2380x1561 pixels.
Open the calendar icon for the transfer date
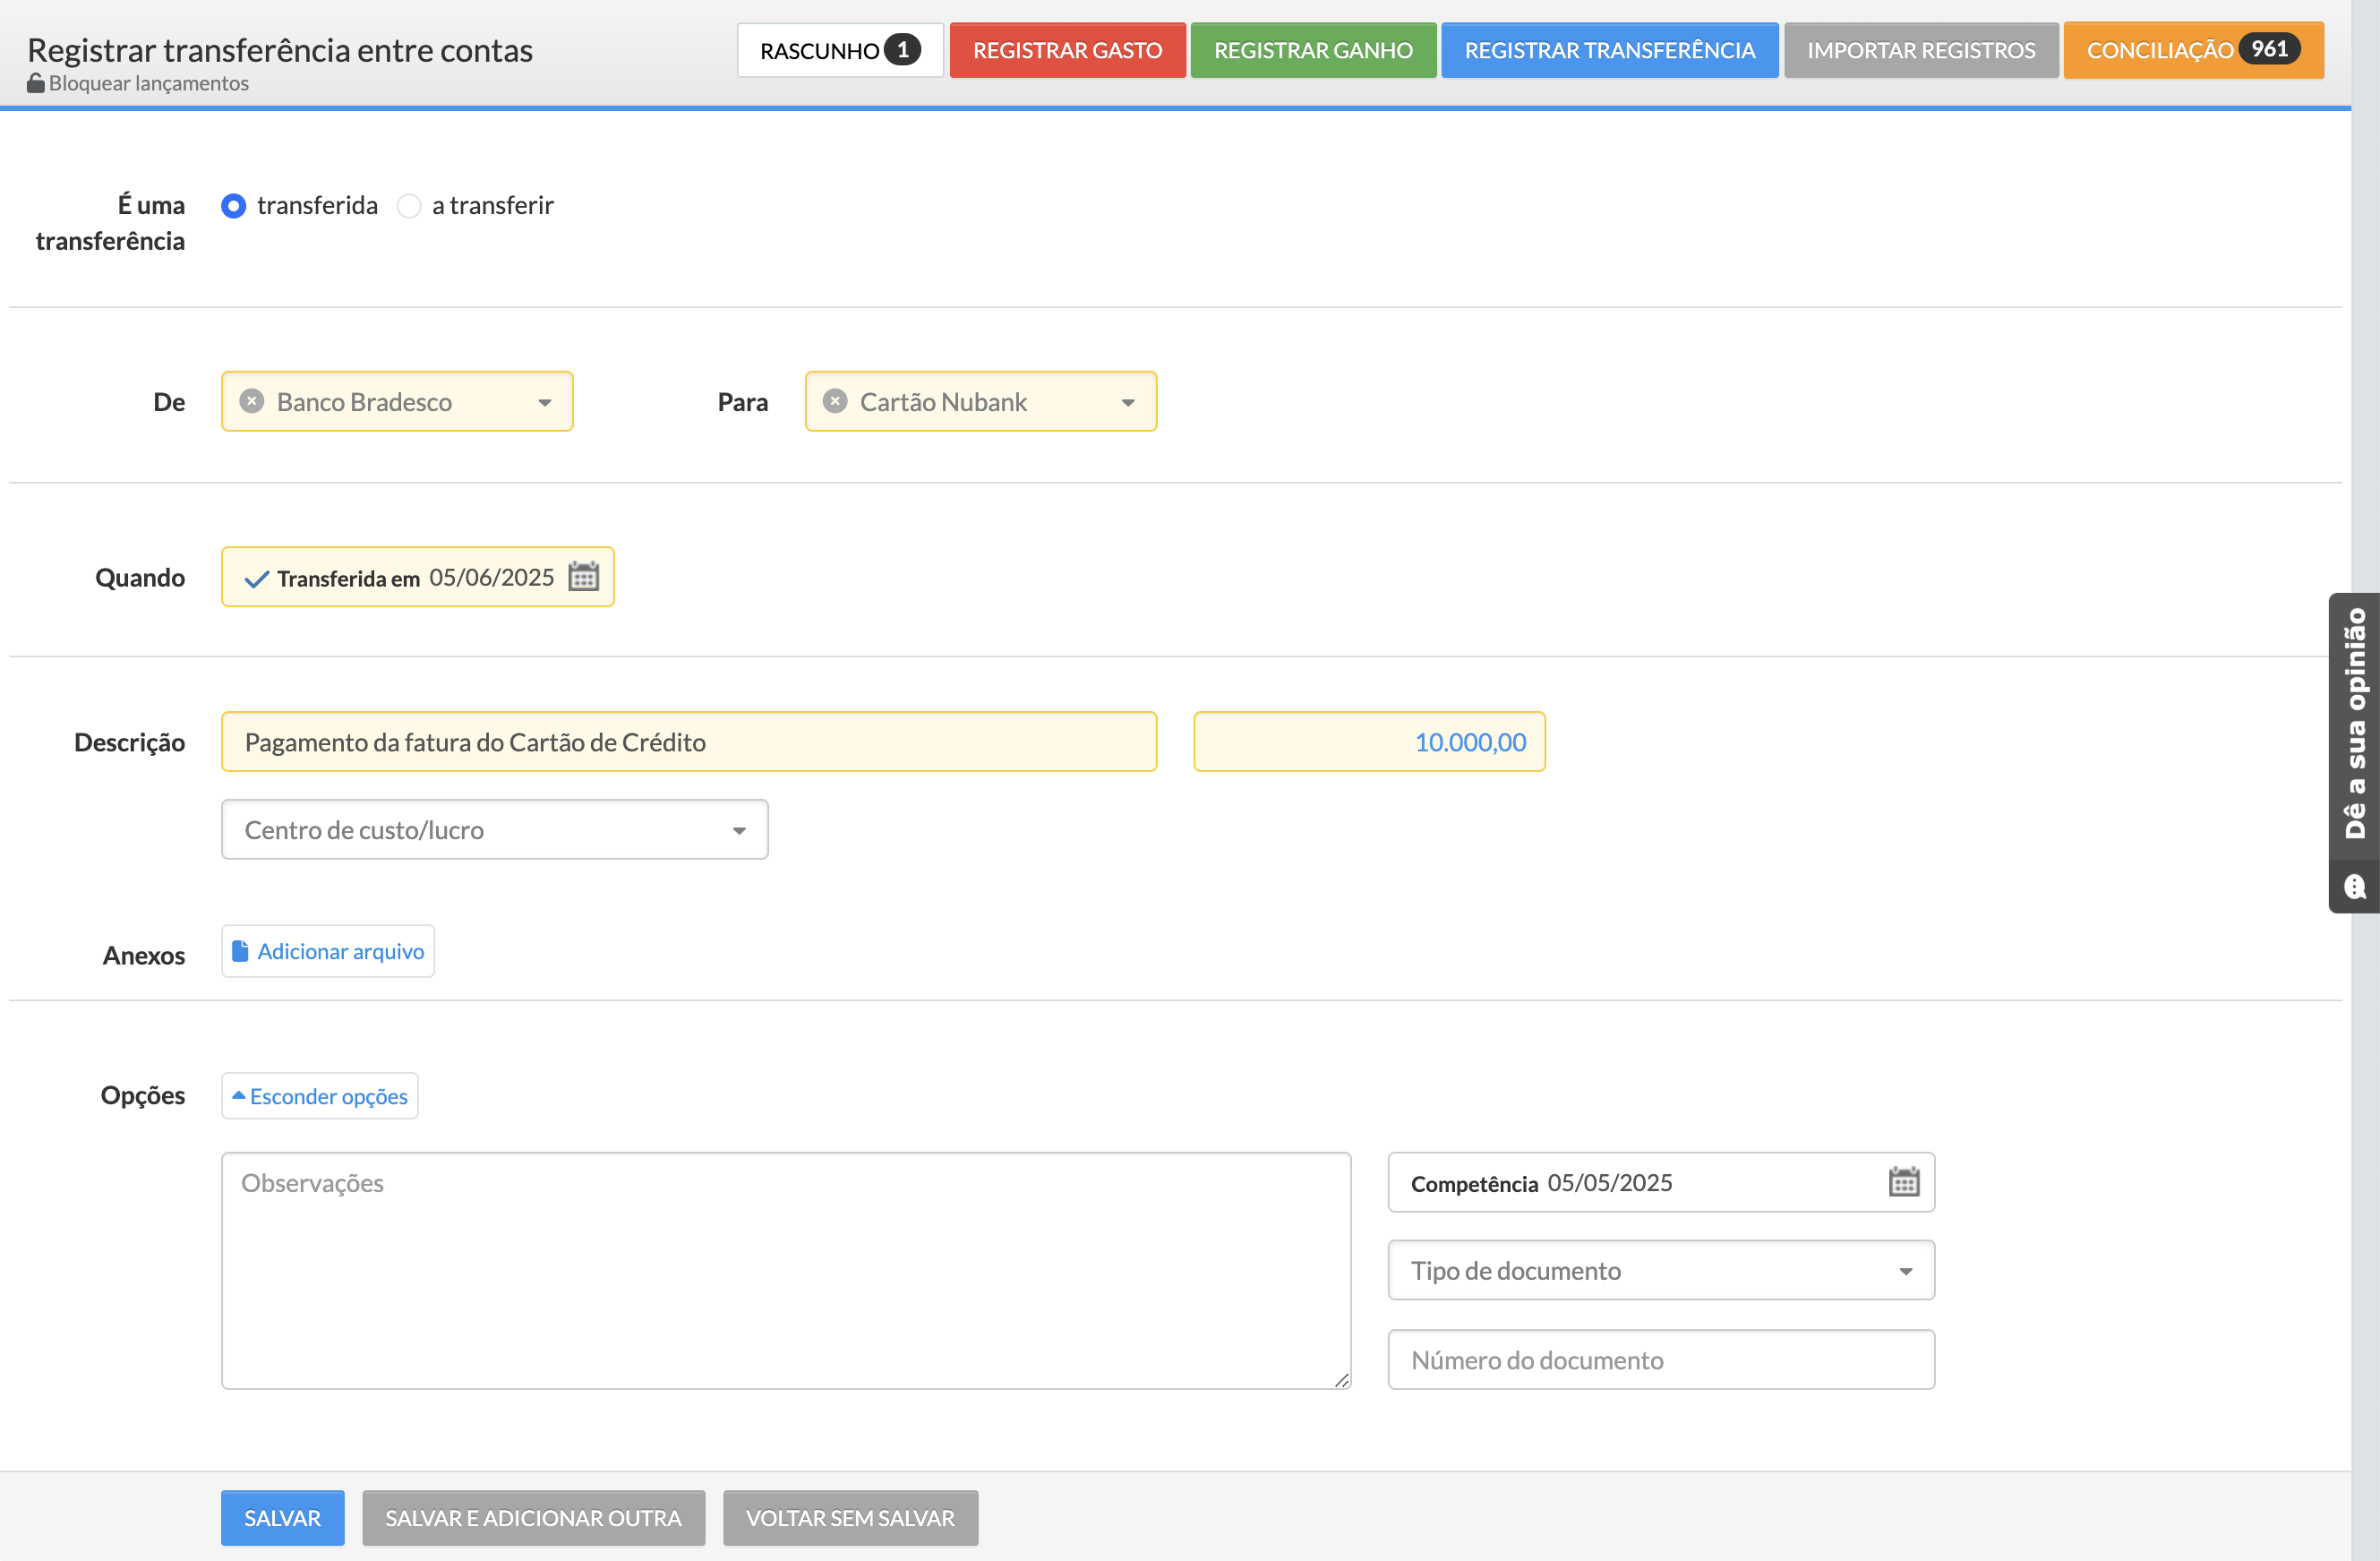tap(583, 577)
